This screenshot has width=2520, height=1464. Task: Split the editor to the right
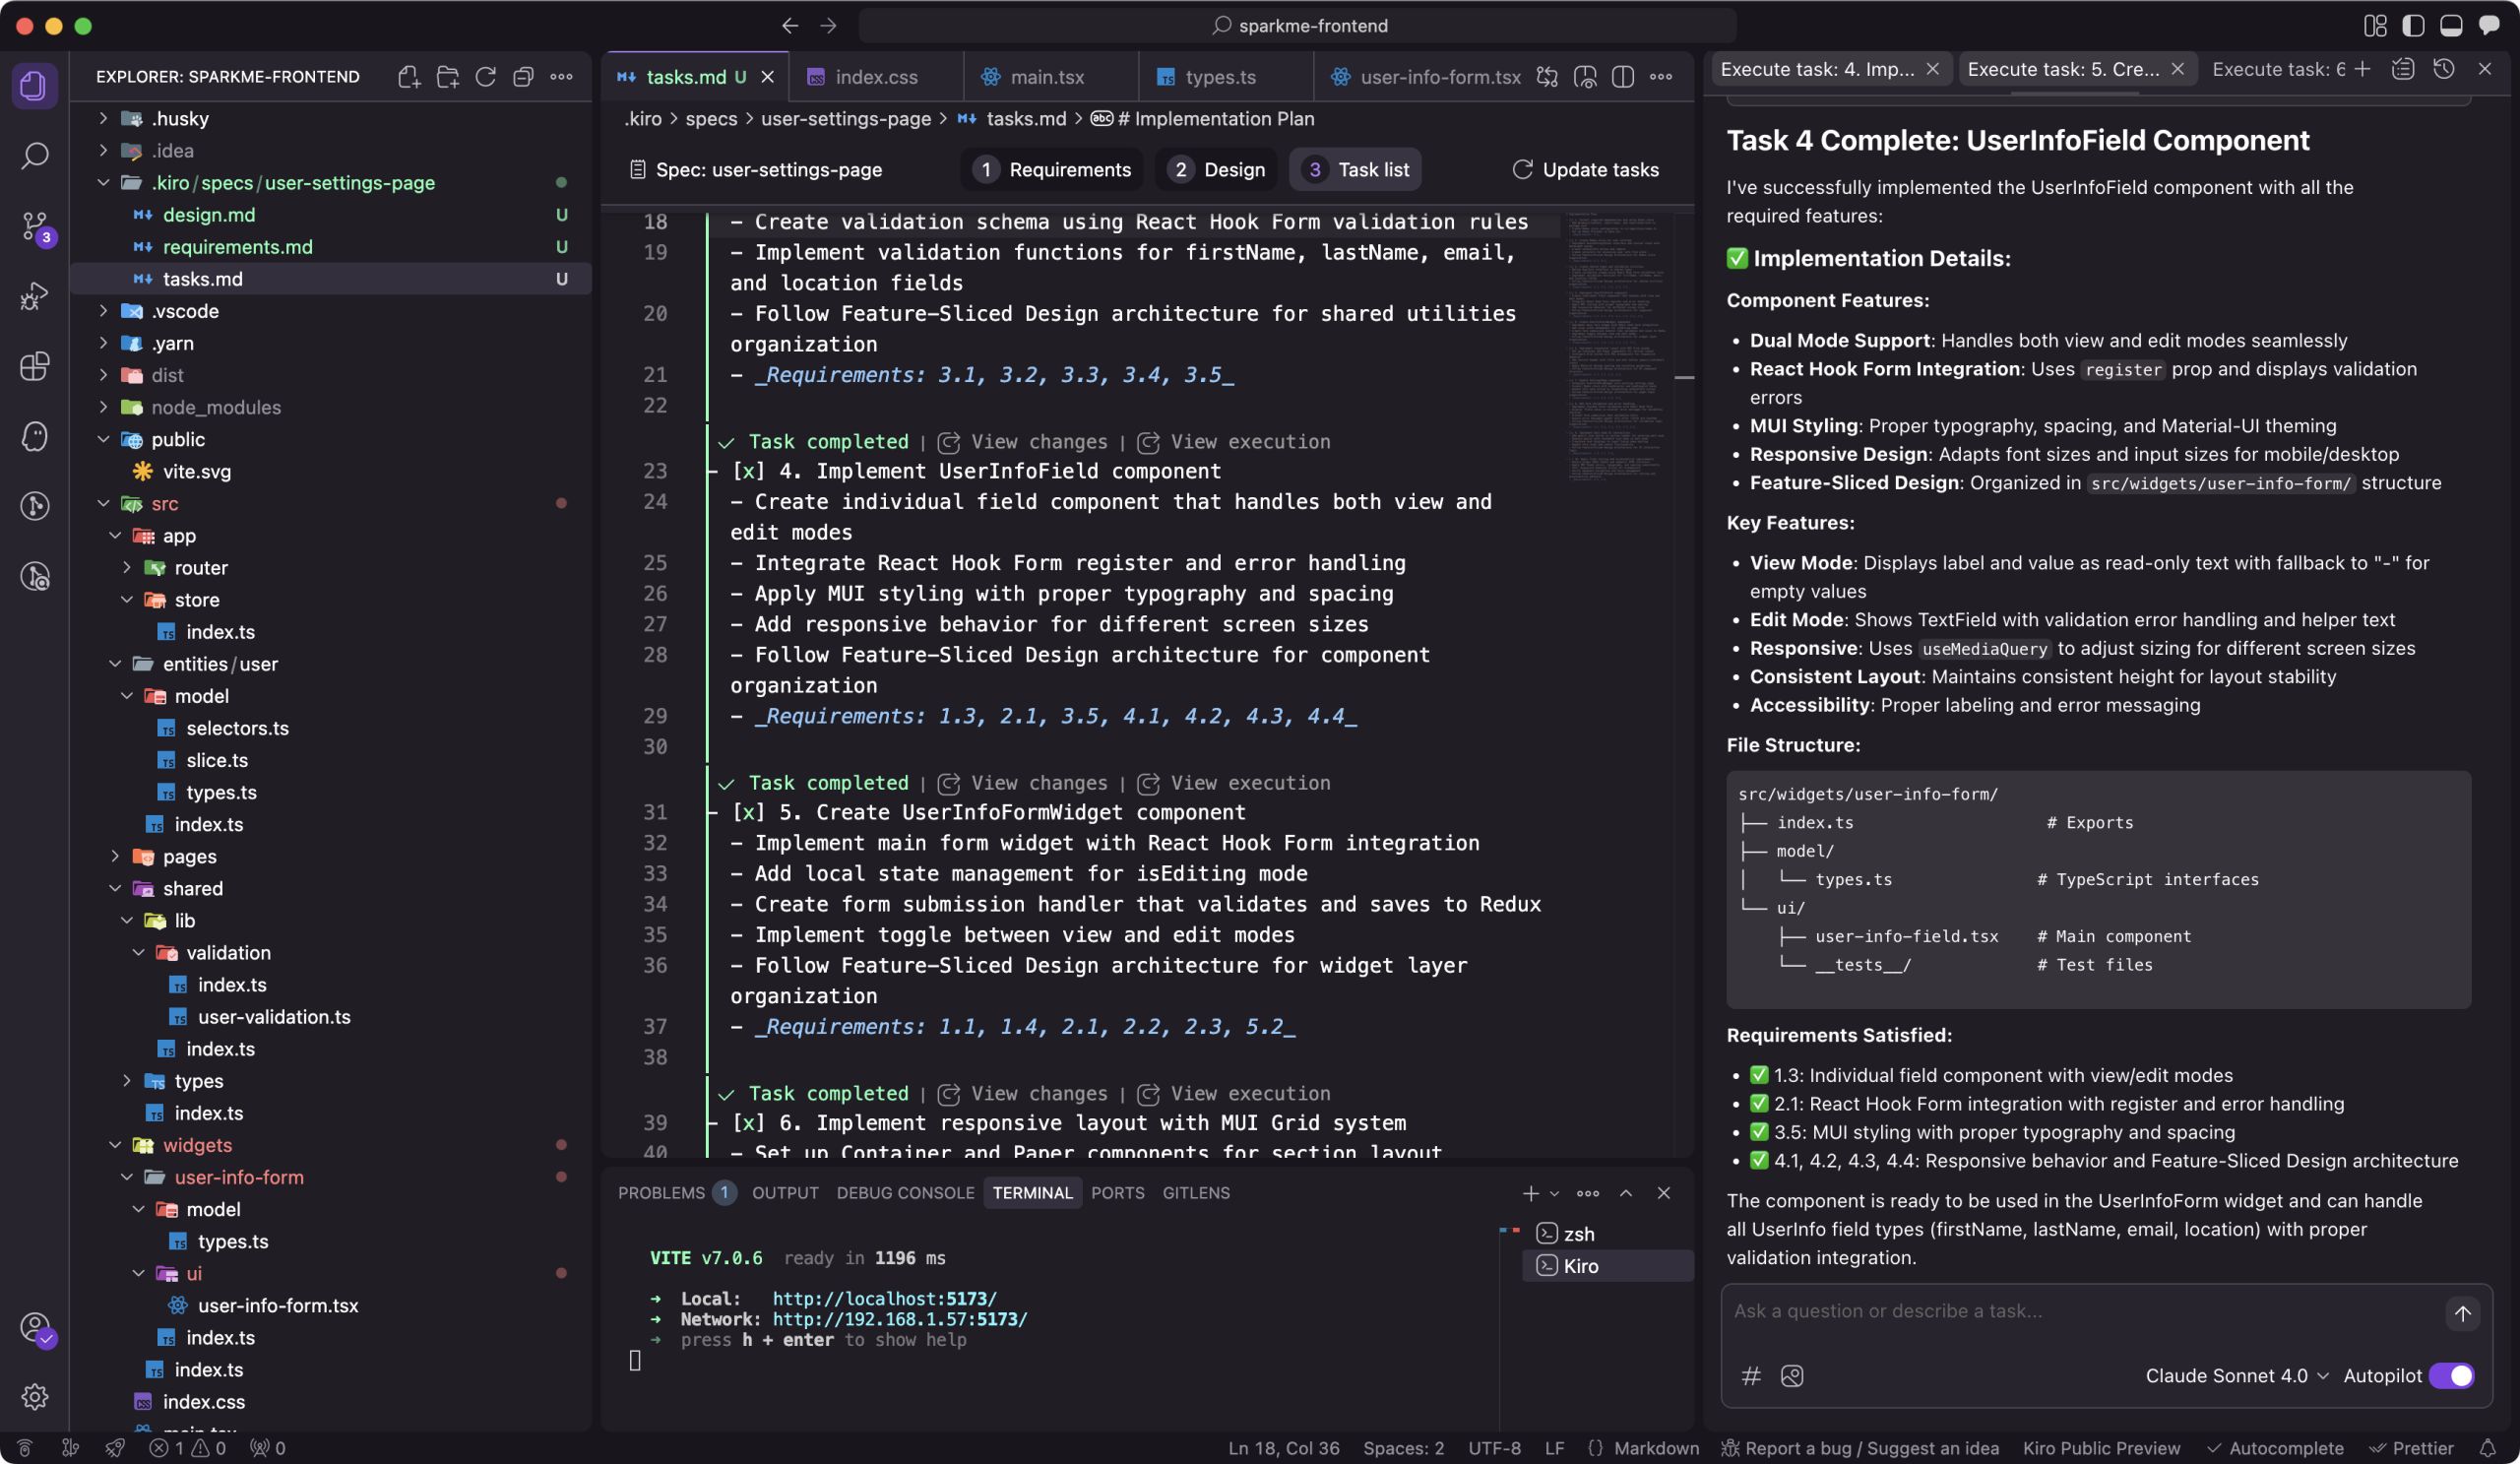1622,77
